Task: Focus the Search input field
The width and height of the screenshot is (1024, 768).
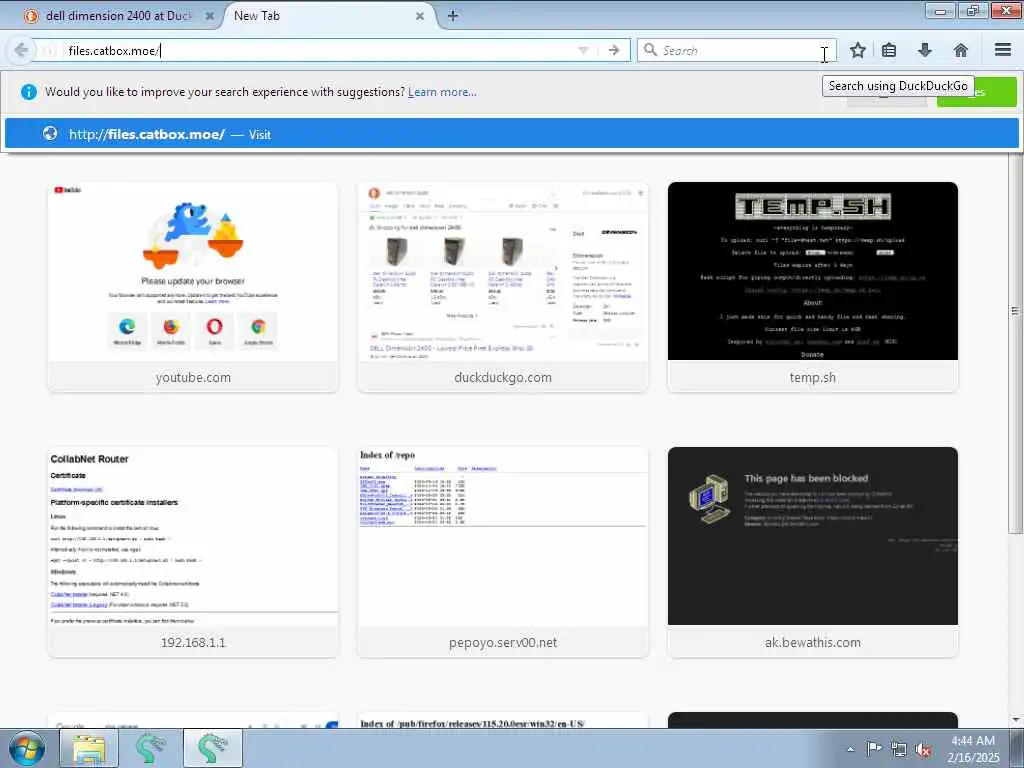Action: tap(737, 50)
